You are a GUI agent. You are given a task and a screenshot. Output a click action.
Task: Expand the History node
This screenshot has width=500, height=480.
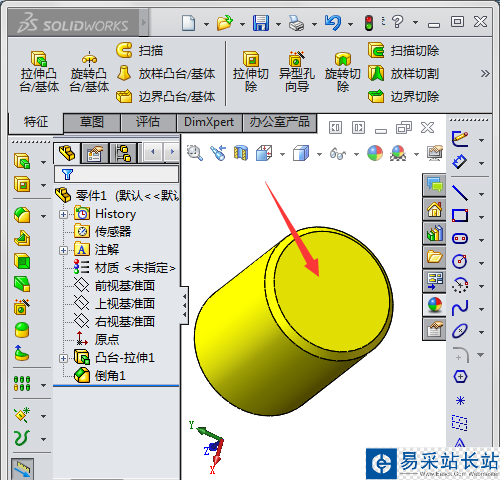click(x=63, y=214)
